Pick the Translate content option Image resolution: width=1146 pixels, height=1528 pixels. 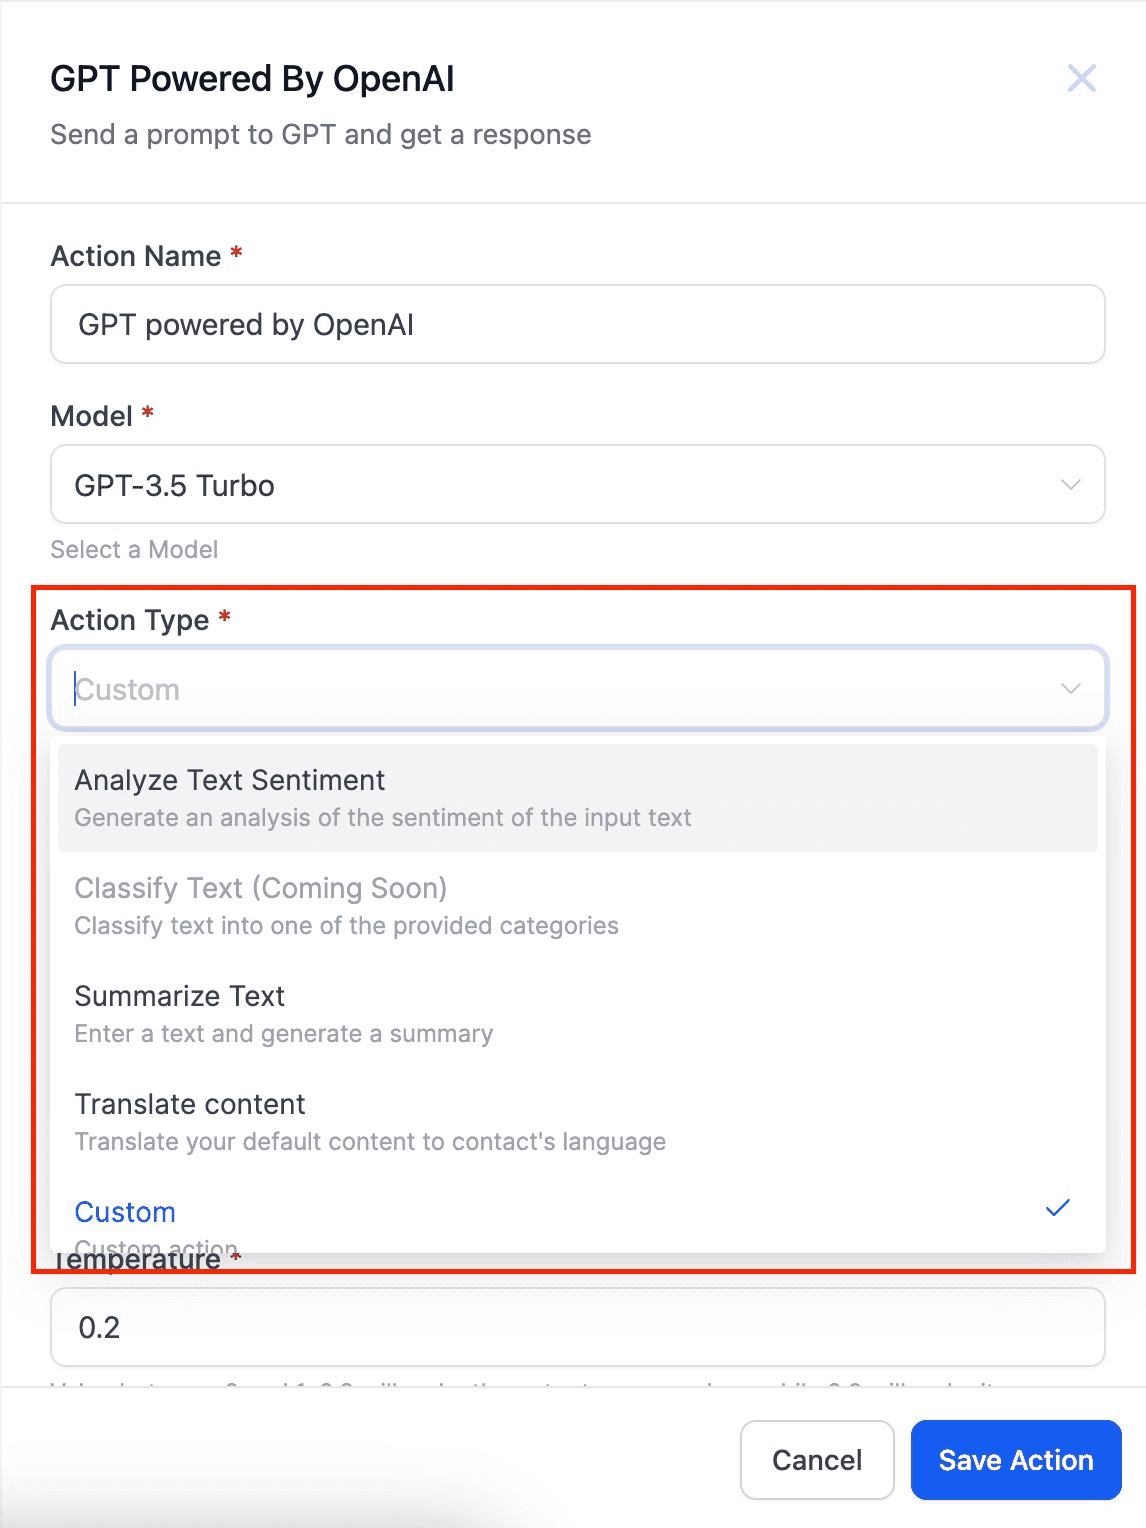click(x=577, y=1122)
